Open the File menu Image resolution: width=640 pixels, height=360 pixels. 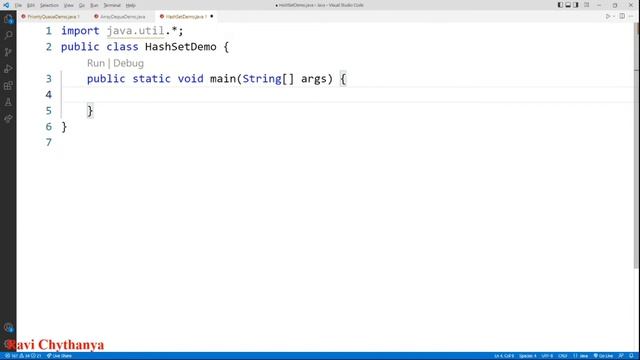[x=18, y=5]
